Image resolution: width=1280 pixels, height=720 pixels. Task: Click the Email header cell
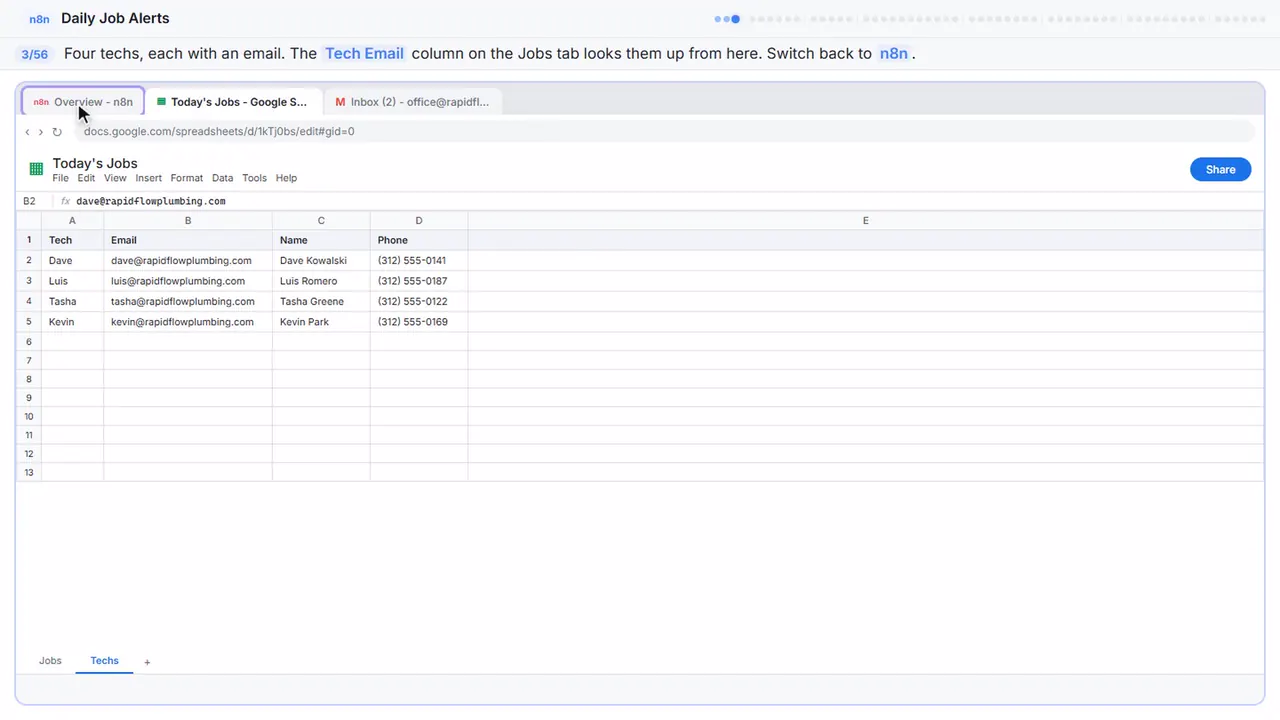point(188,240)
